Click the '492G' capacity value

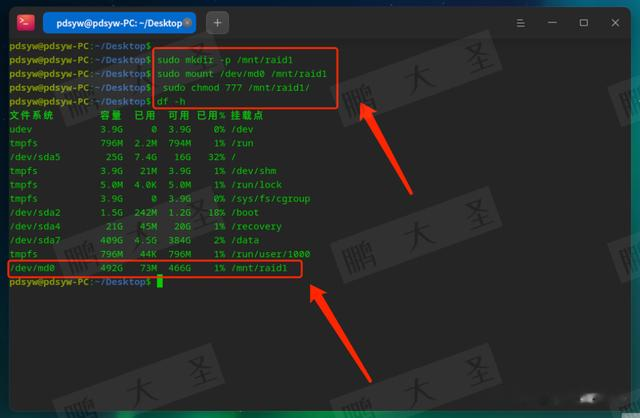pos(111,268)
